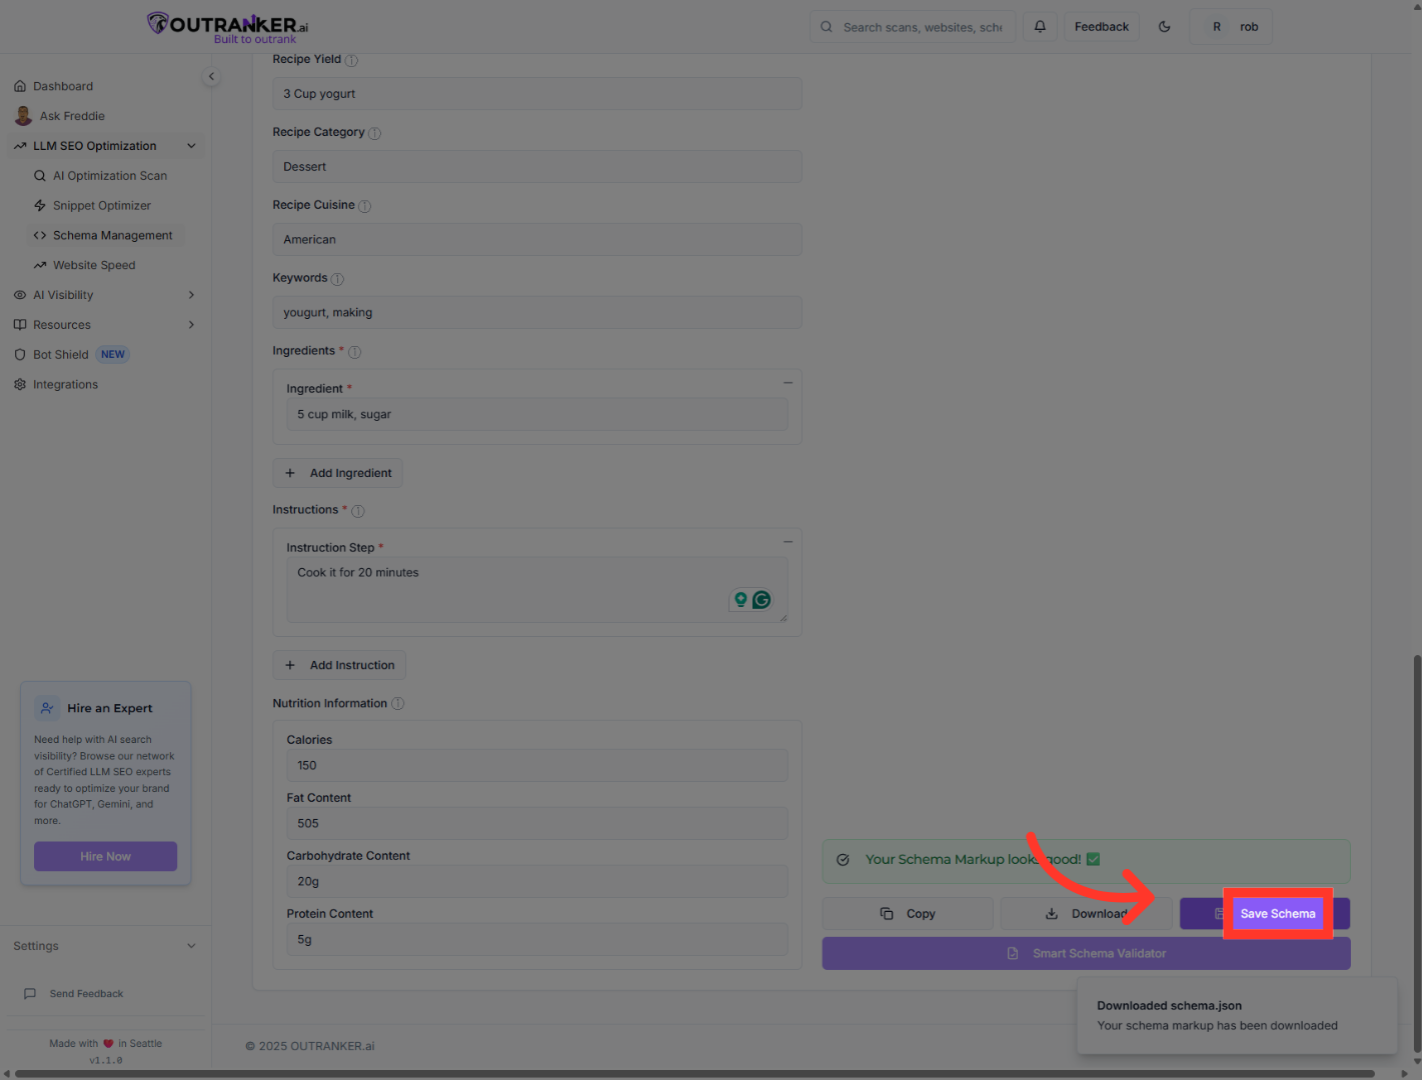
Task: Click inside the Recipe Category field
Action: [x=537, y=166]
